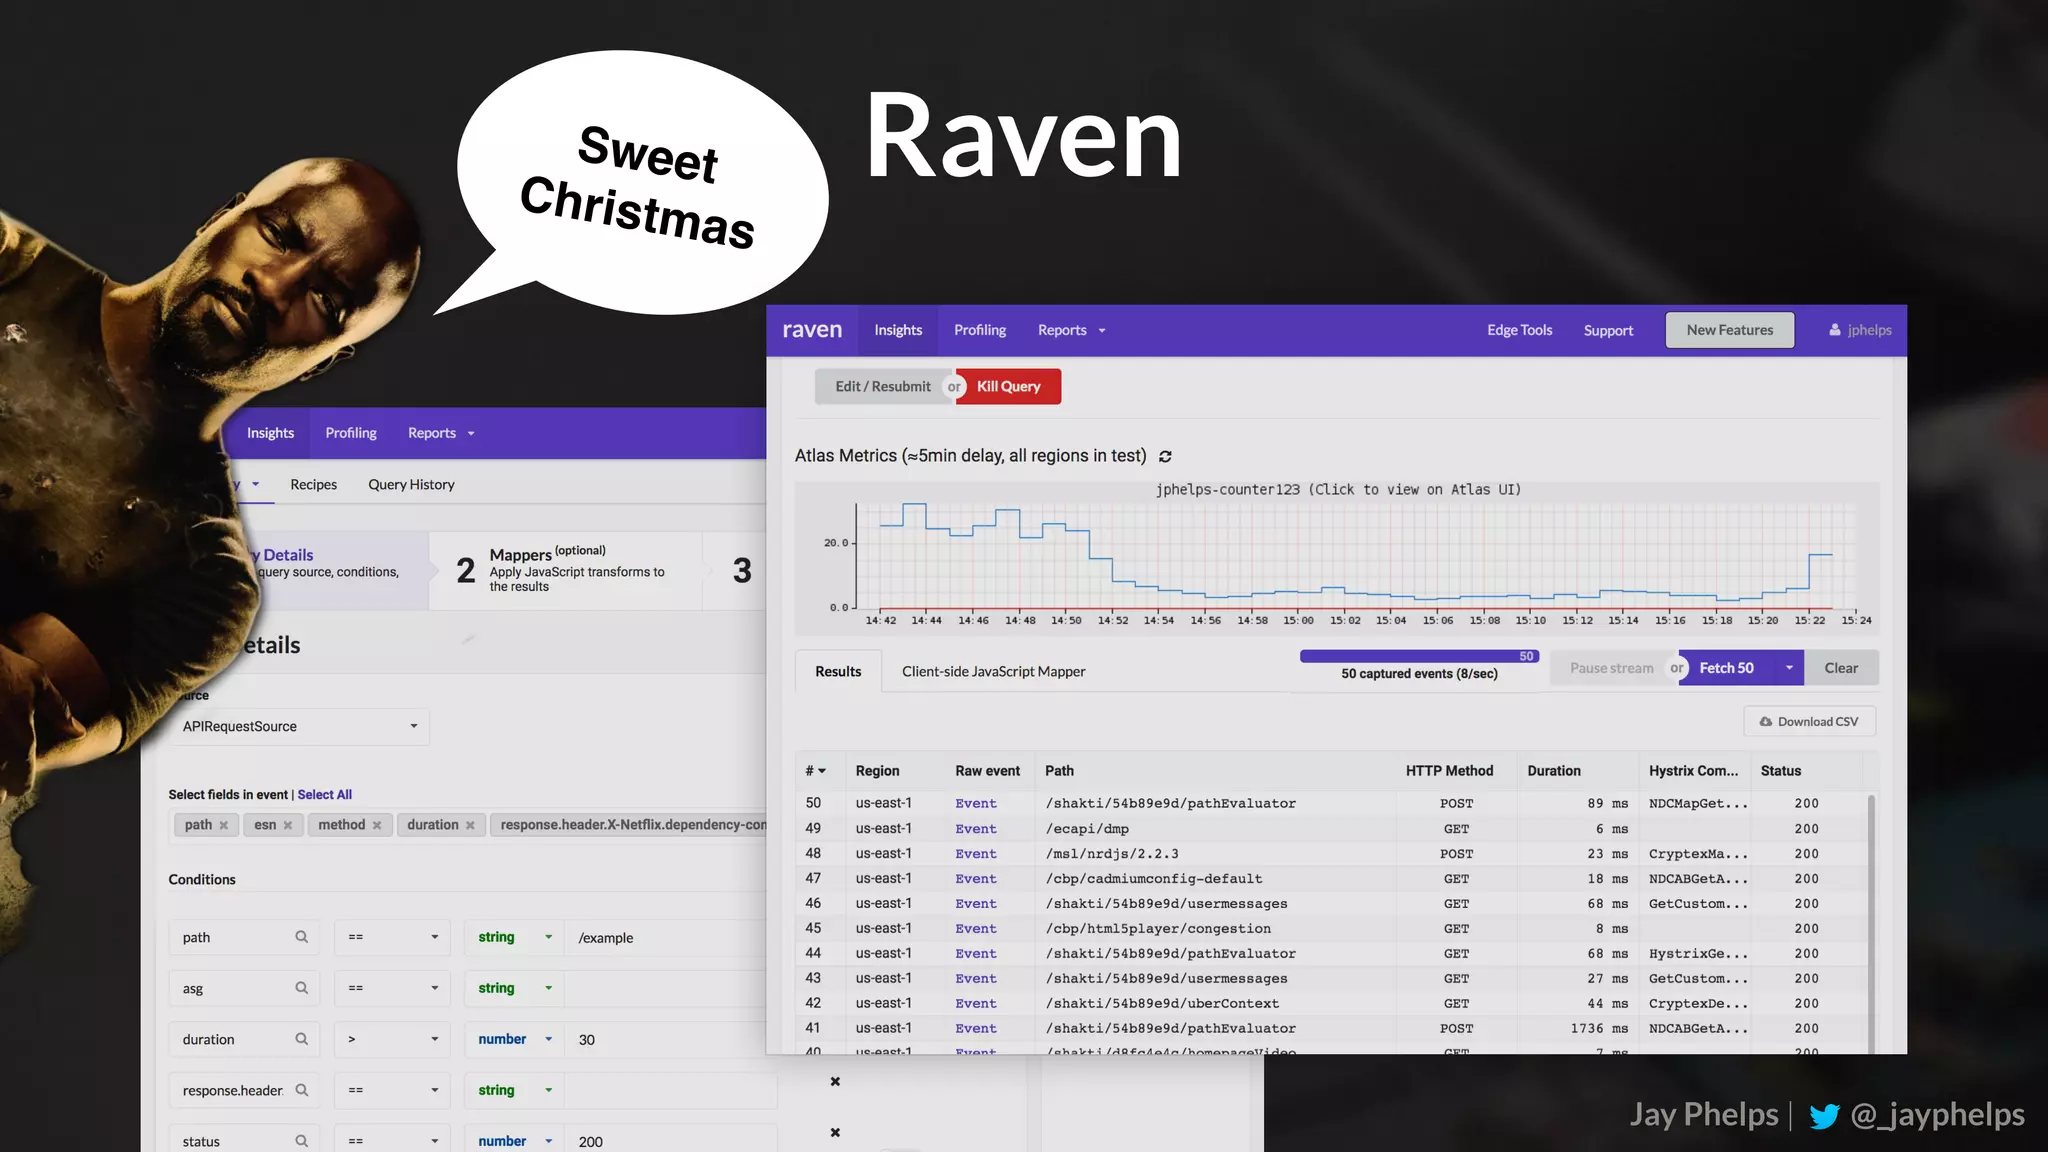The width and height of the screenshot is (2048, 1152).
Task: Click search icon in duration condition field
Action: [x=301, y=1039]
